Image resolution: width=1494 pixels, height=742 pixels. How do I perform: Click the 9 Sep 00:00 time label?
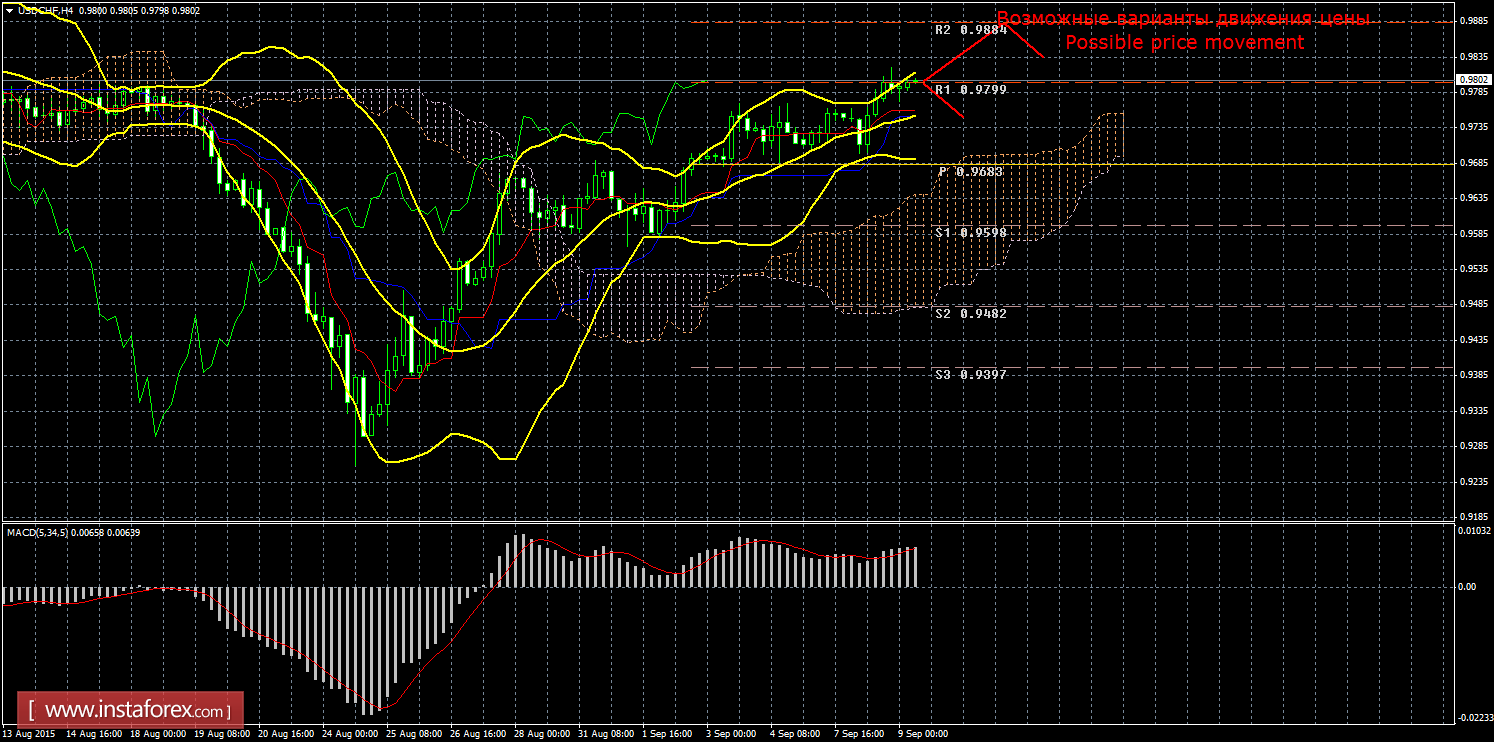(920, 734)
